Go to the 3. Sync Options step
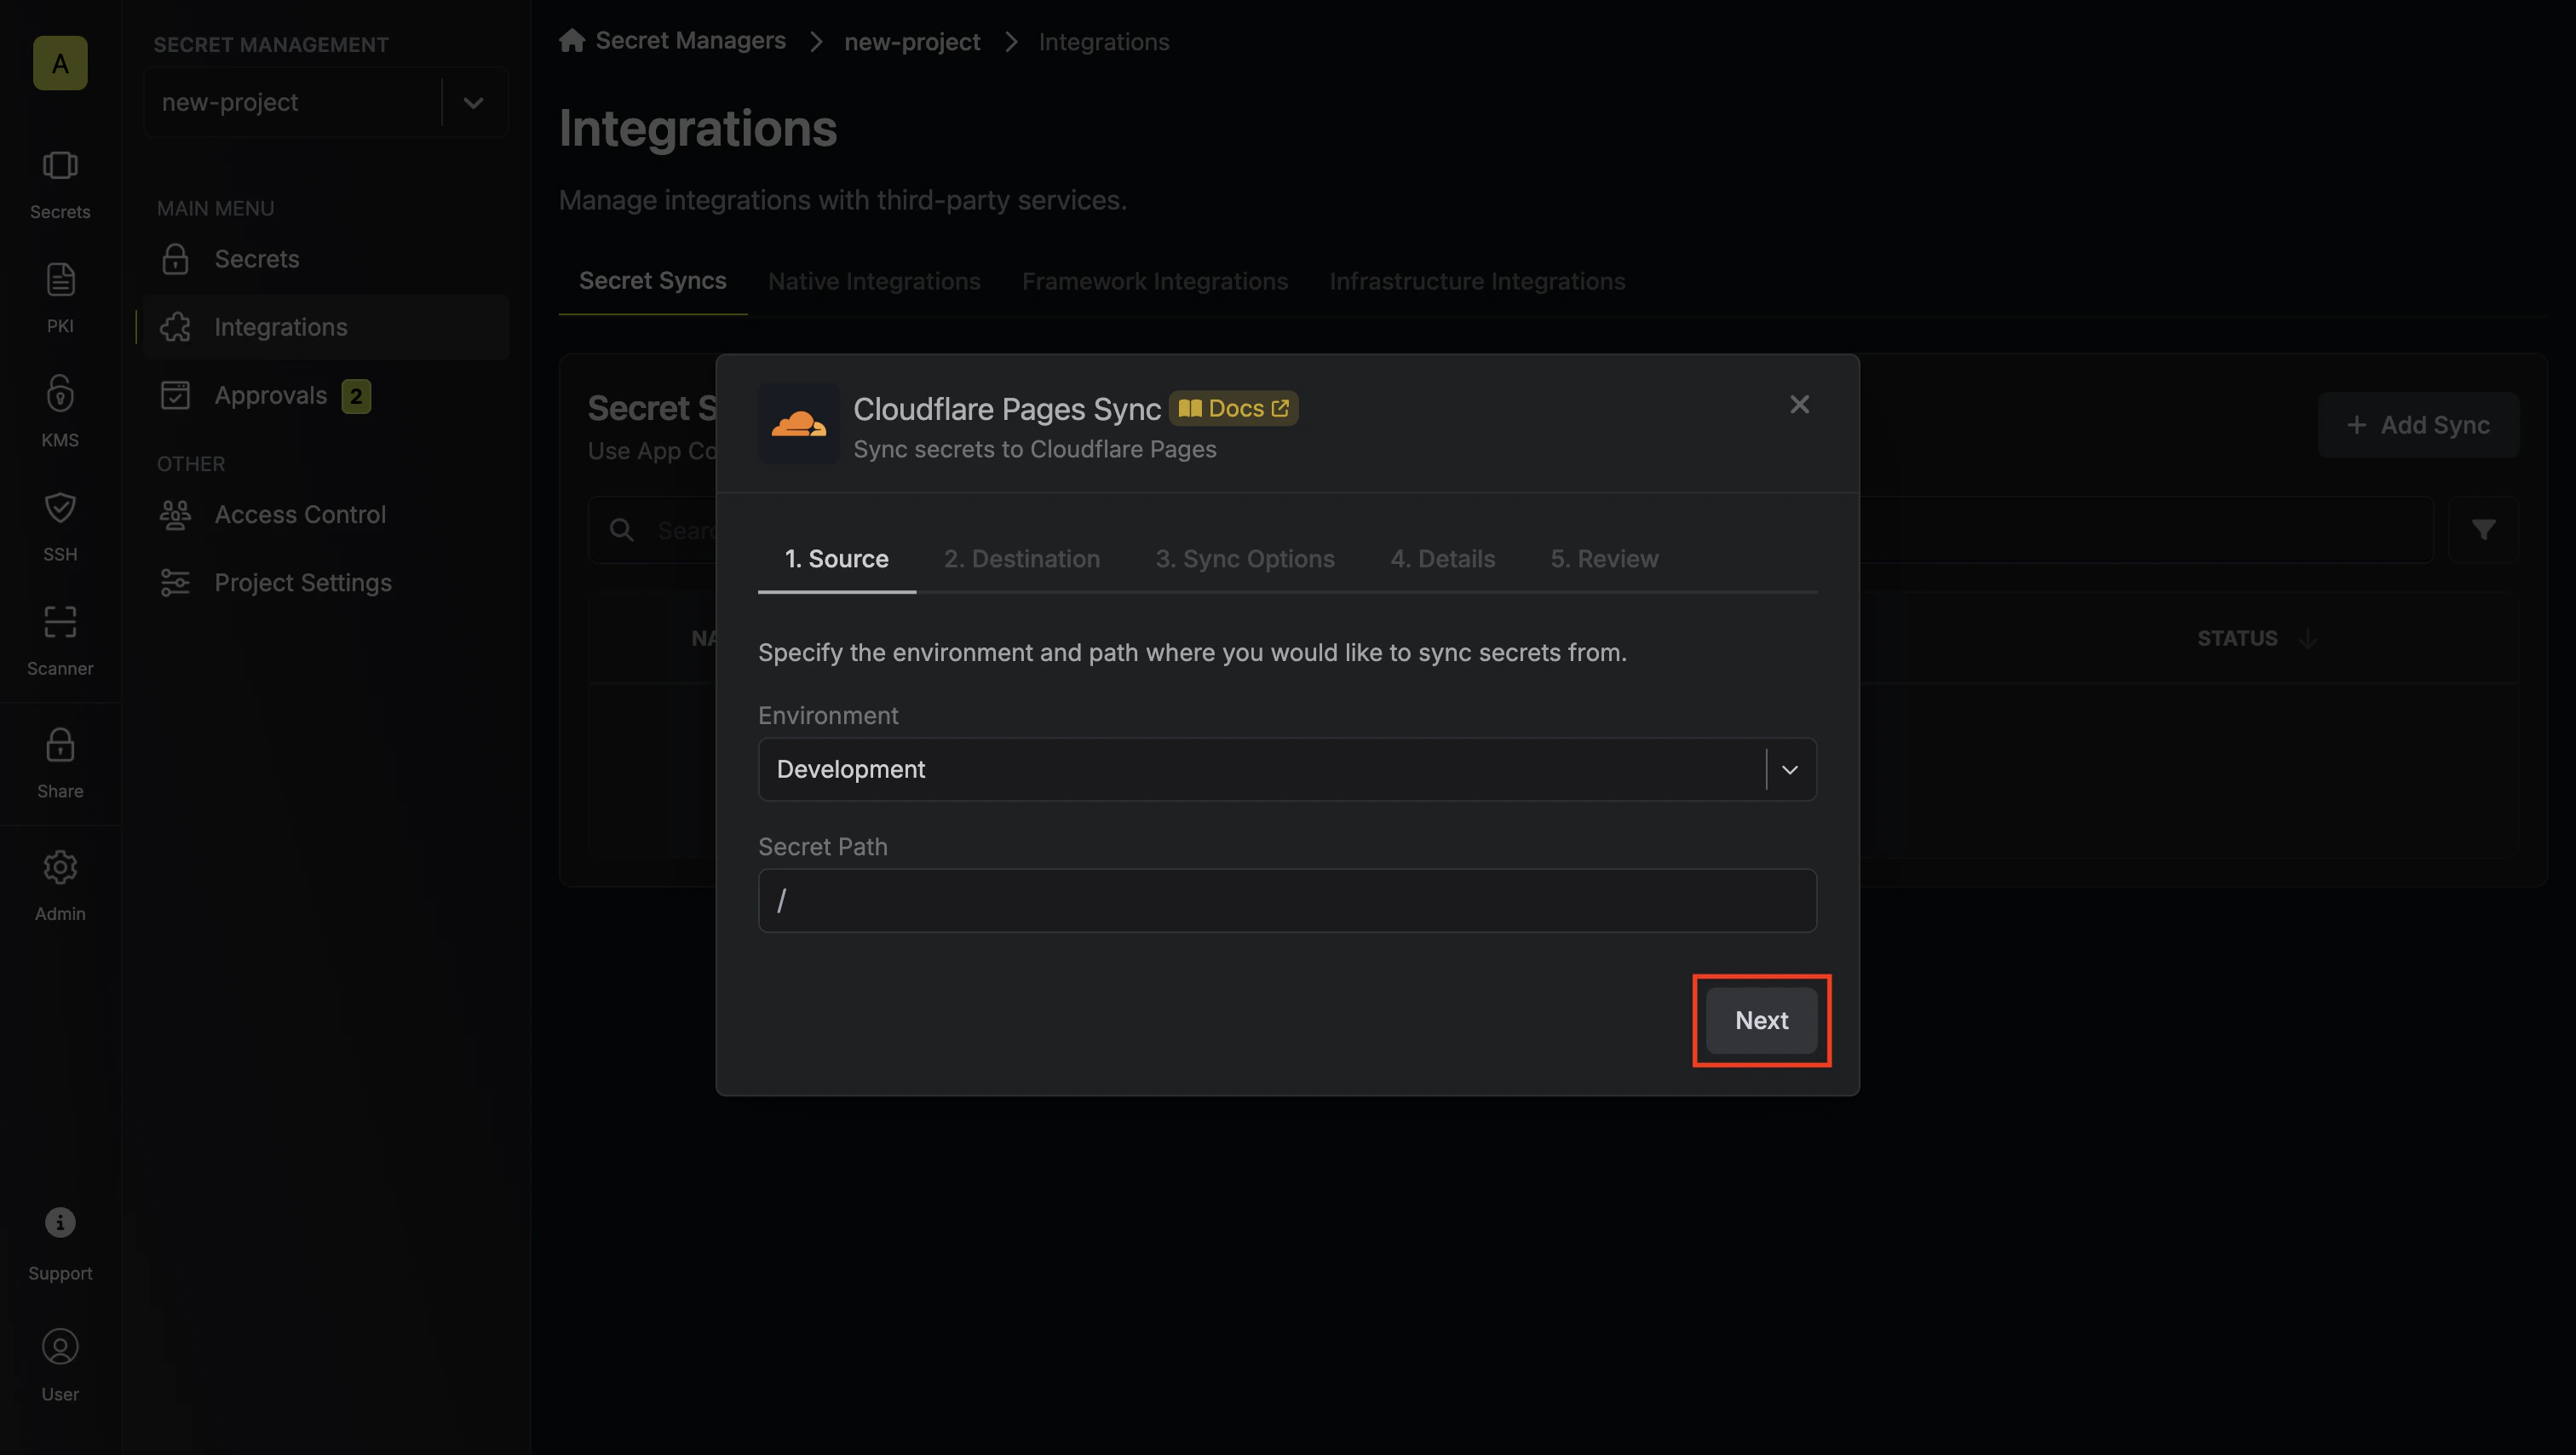The image size is (2576, 1455). (1244, 558)
